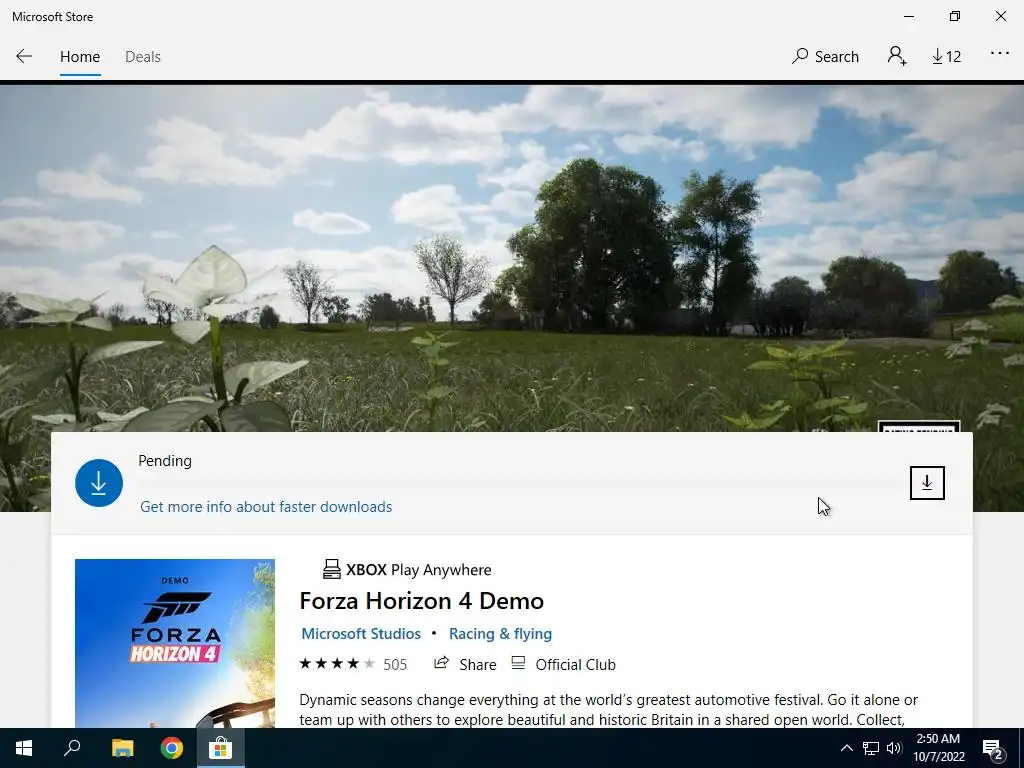Click the 'Pending' status text
This screenshot has height=768, width=1024.
pyautogui.click(x=165, y=460)
